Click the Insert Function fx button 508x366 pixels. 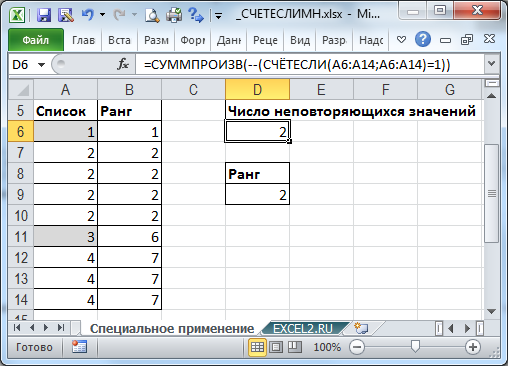(123, 64)
